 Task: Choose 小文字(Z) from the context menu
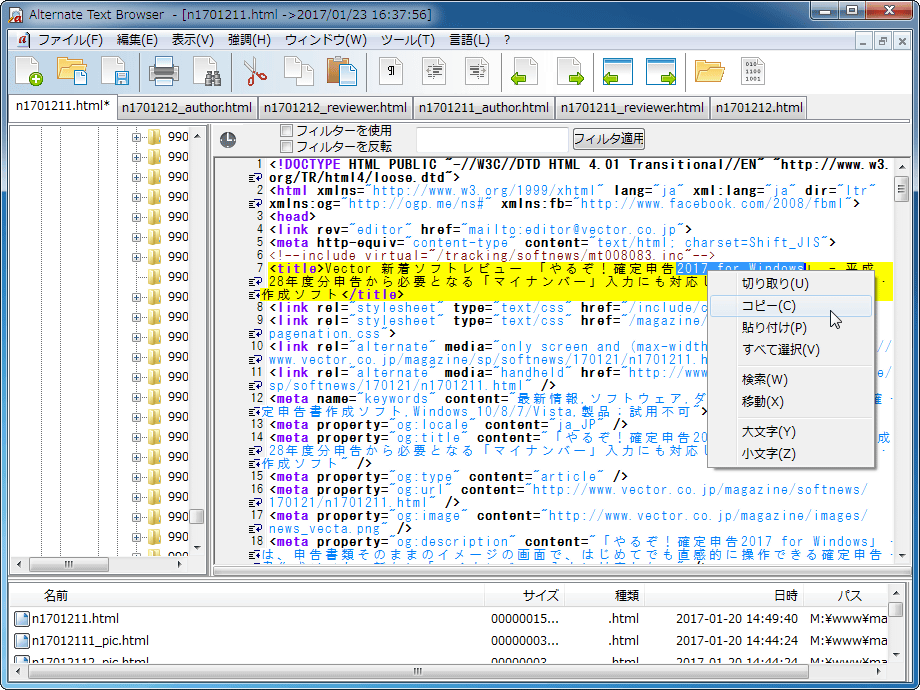[x=790, y=454]
